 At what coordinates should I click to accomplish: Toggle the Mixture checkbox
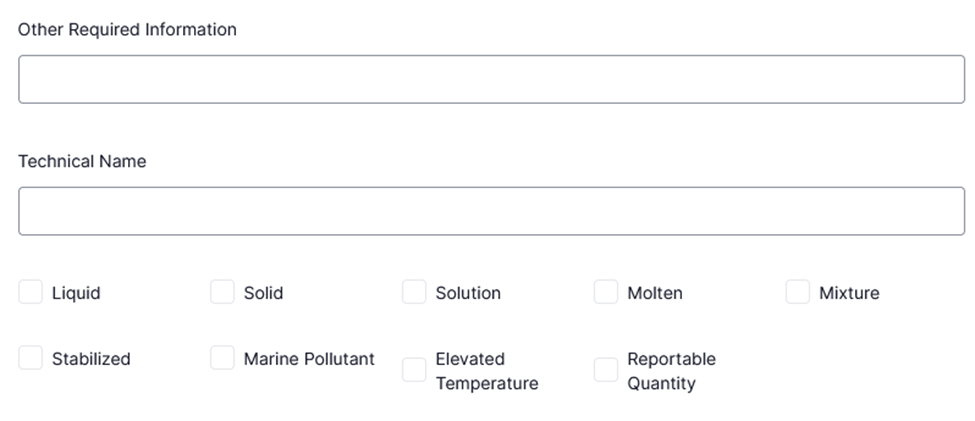[797, 292]
